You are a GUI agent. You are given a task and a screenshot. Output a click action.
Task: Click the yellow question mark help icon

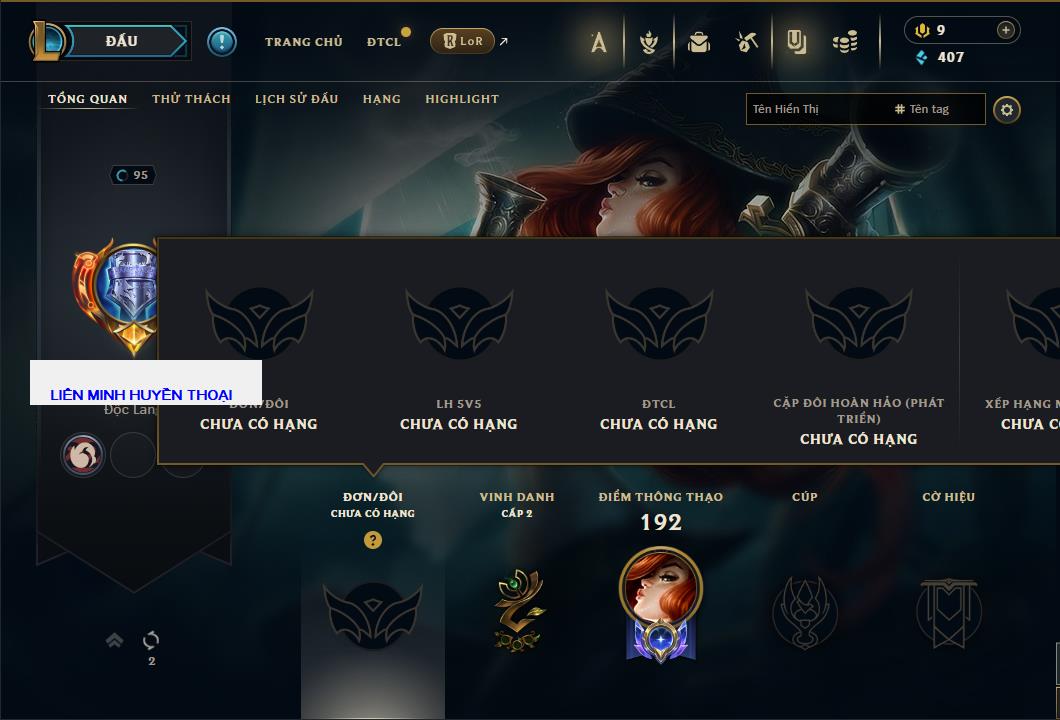pyautogui.click(x=372, y=539)
